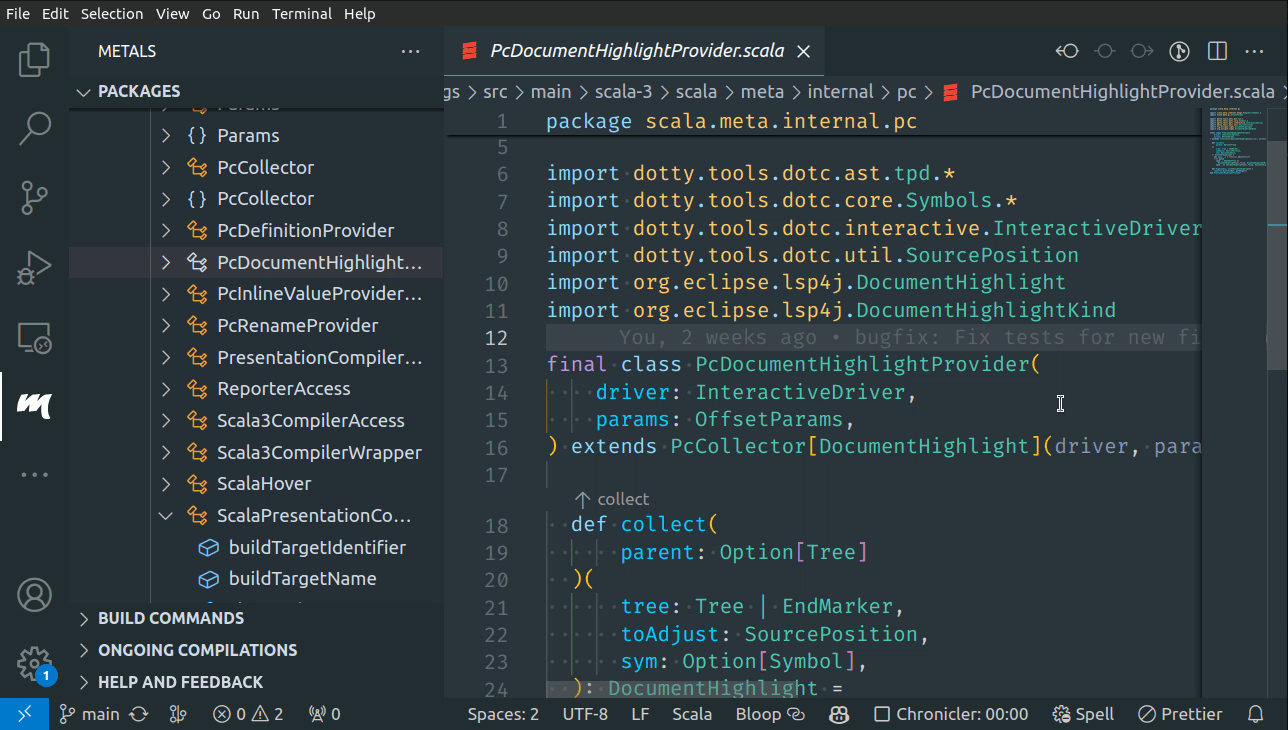Viewport: 1288px width, 730px height.
Task: Open the Go menu
Action: [211, 14]
